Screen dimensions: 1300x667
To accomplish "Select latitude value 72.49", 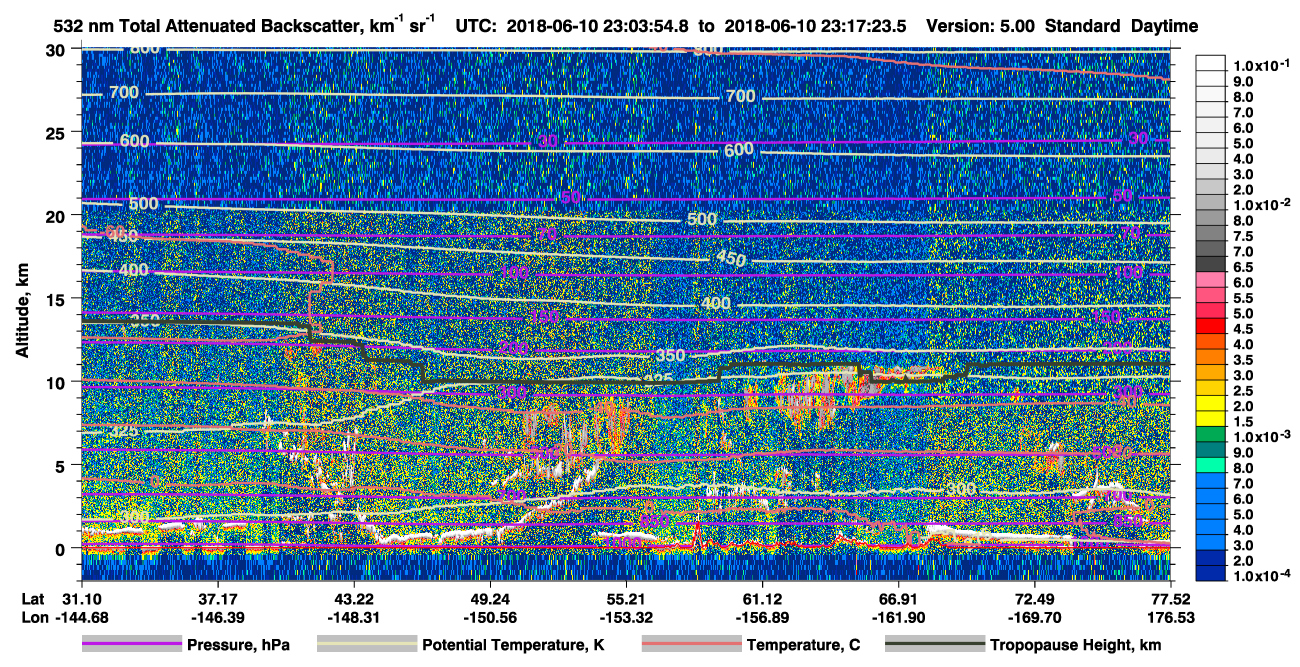I will (x=1034, y=598).
